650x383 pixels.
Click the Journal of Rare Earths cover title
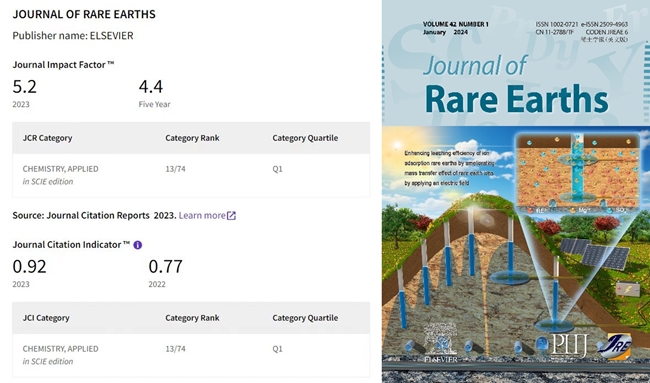516,86
